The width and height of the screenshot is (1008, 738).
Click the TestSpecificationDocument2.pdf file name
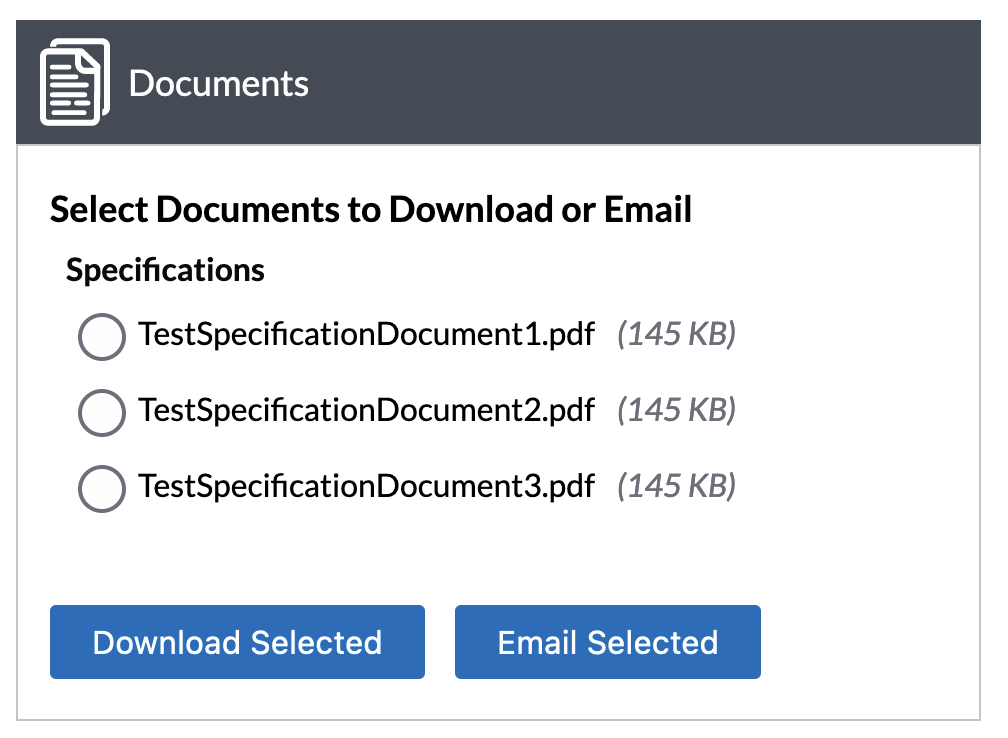pos(366,410)
